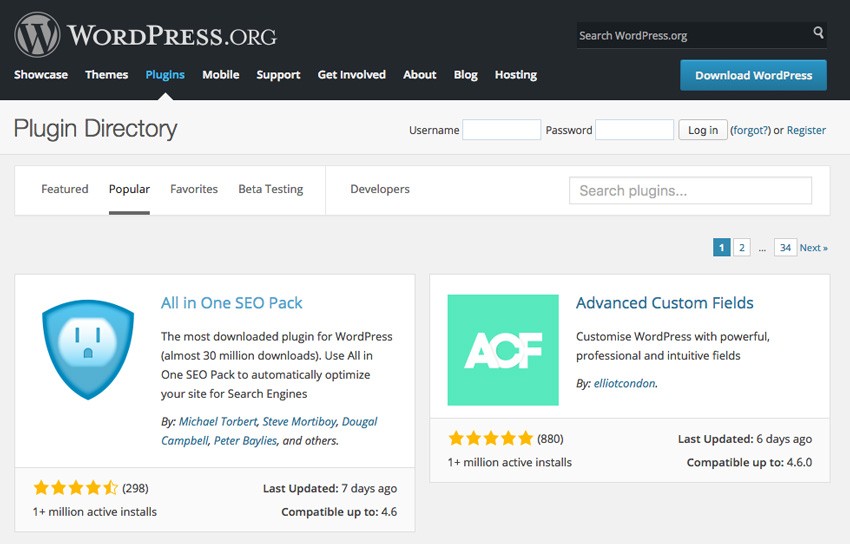Go to page 2 of plugins

coord(742,248)
